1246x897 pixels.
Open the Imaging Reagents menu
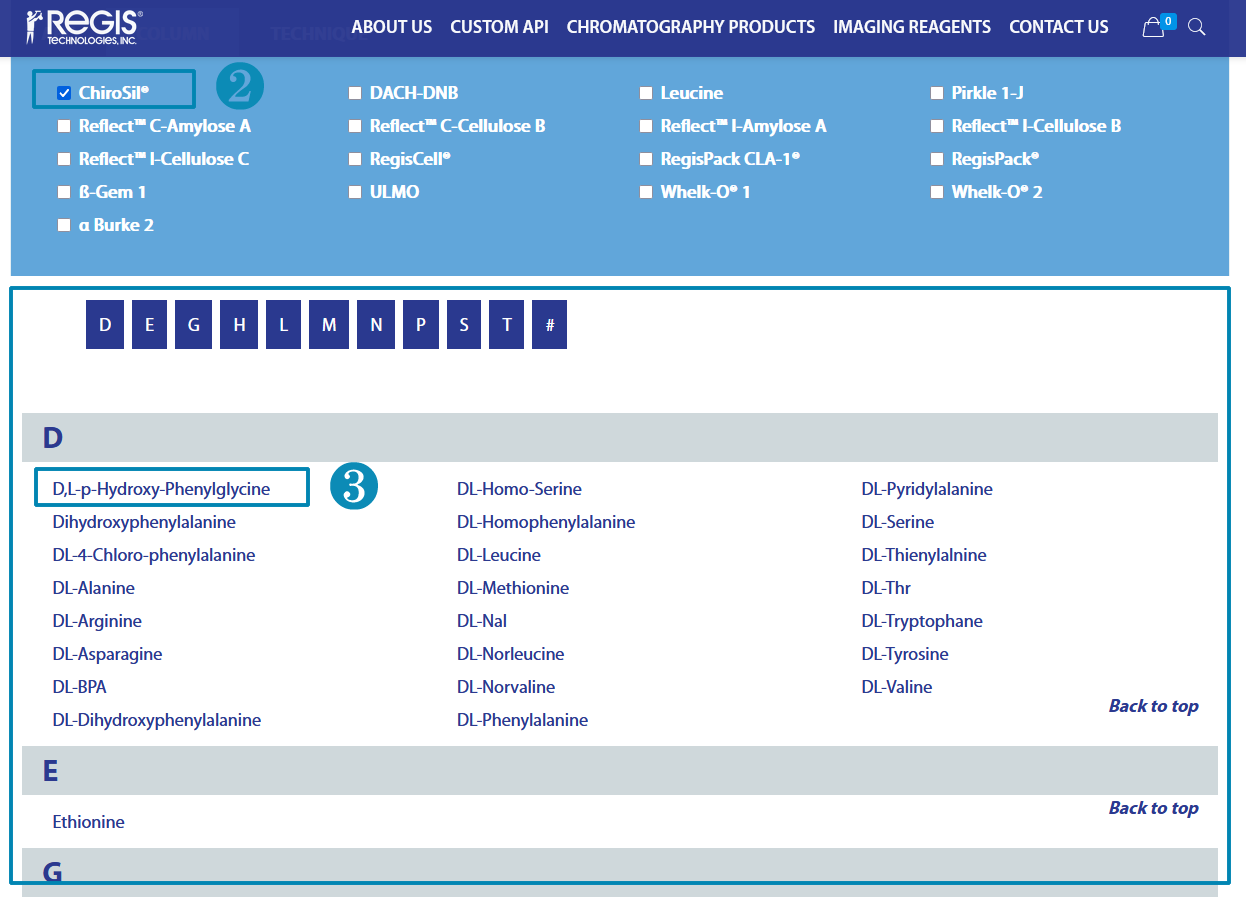click(912, 27)
